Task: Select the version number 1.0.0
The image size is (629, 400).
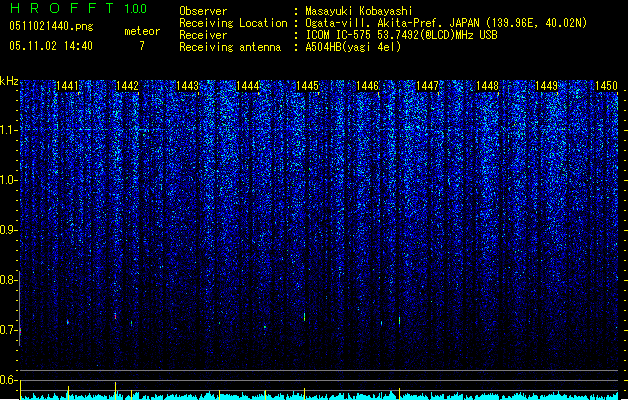Action: (x=136, y=8)
